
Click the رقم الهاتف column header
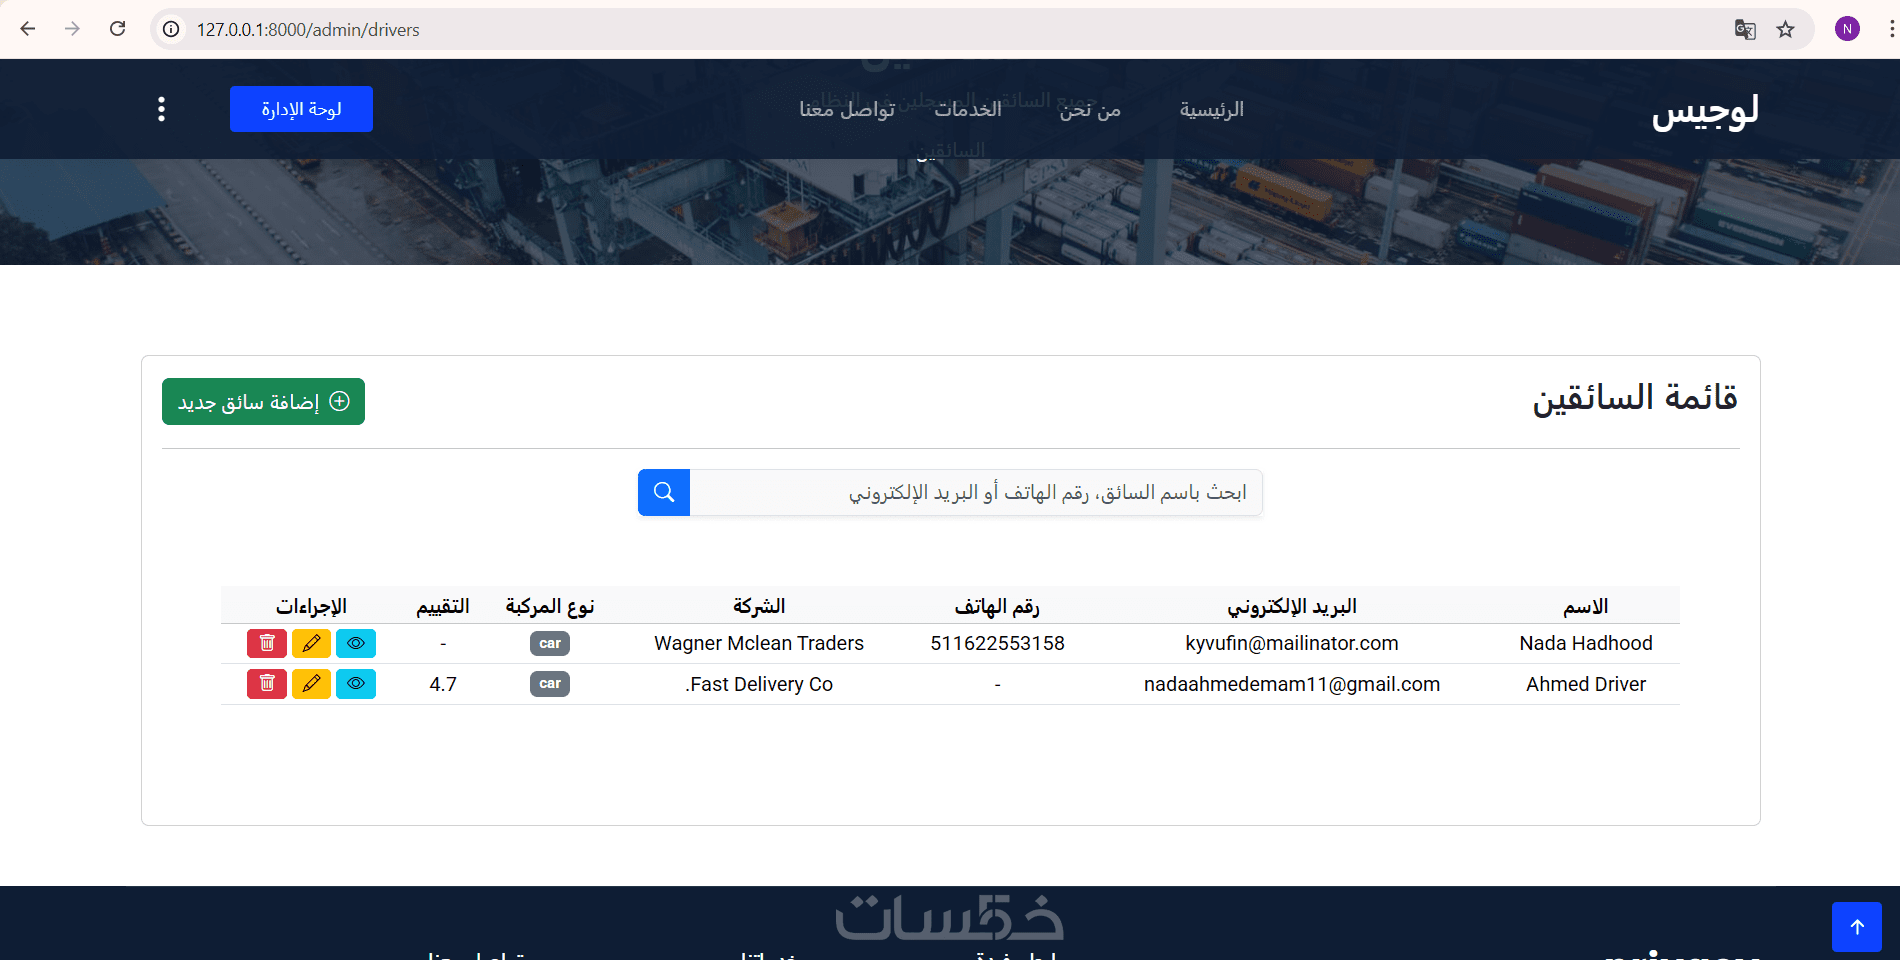click(x=998, y=606)
